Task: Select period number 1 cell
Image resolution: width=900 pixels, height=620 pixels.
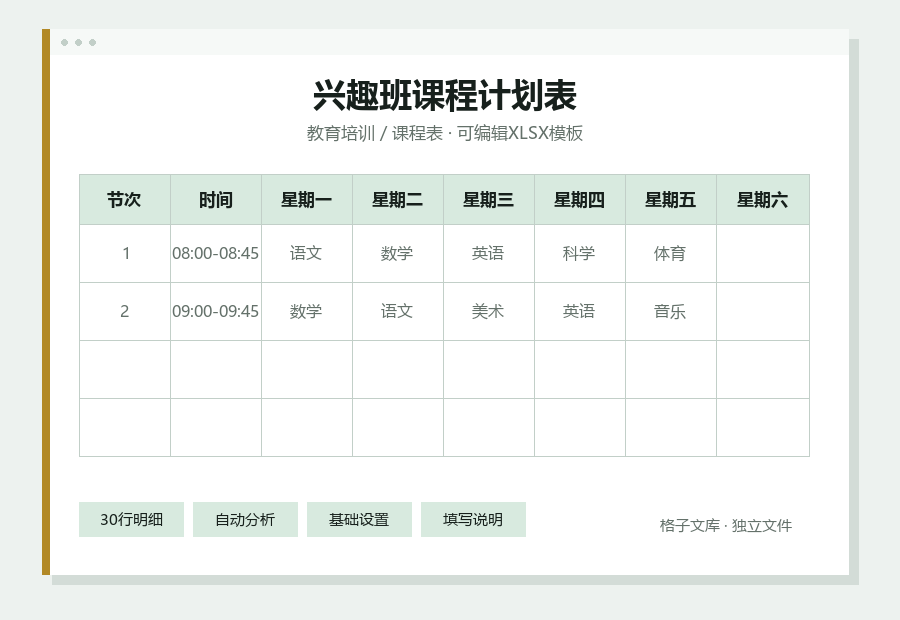Action: [125, 253]
